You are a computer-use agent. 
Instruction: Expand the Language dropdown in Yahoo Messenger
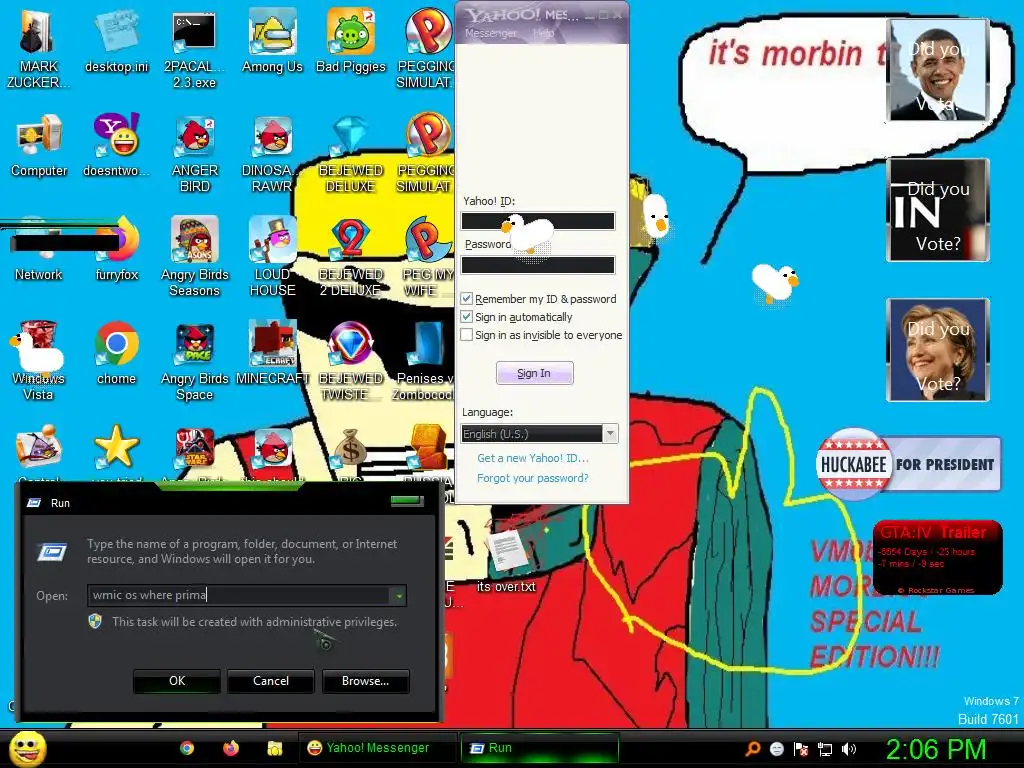click(610, 434)
